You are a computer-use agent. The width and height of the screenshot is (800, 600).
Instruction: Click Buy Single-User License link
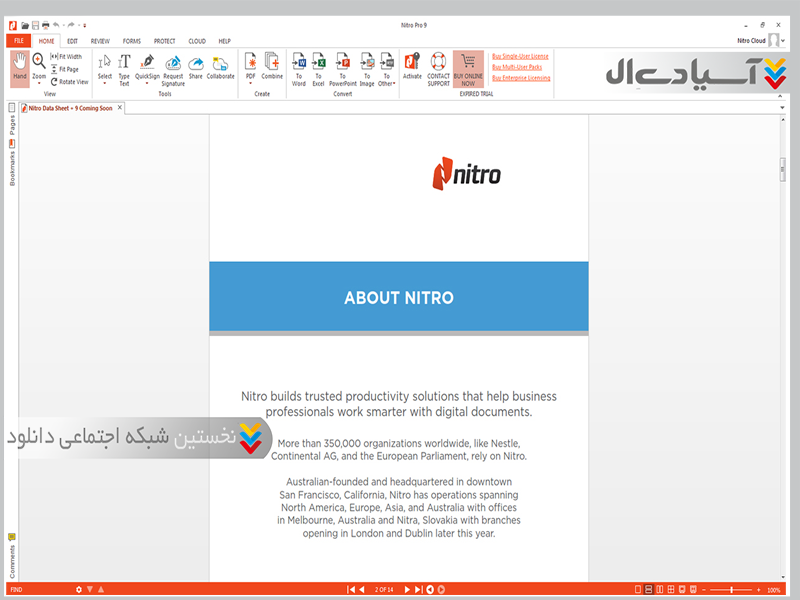click(x=520, y=57)
